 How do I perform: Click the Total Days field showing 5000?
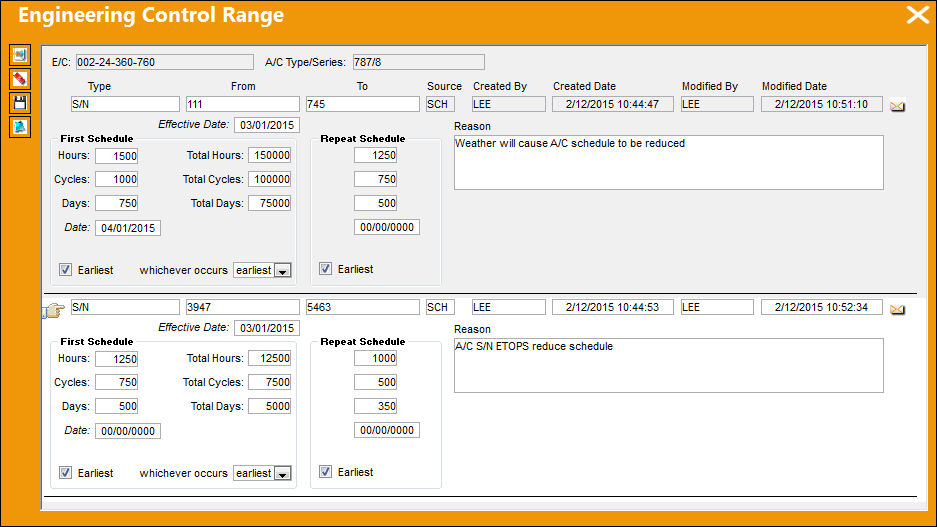pos(270,406)
